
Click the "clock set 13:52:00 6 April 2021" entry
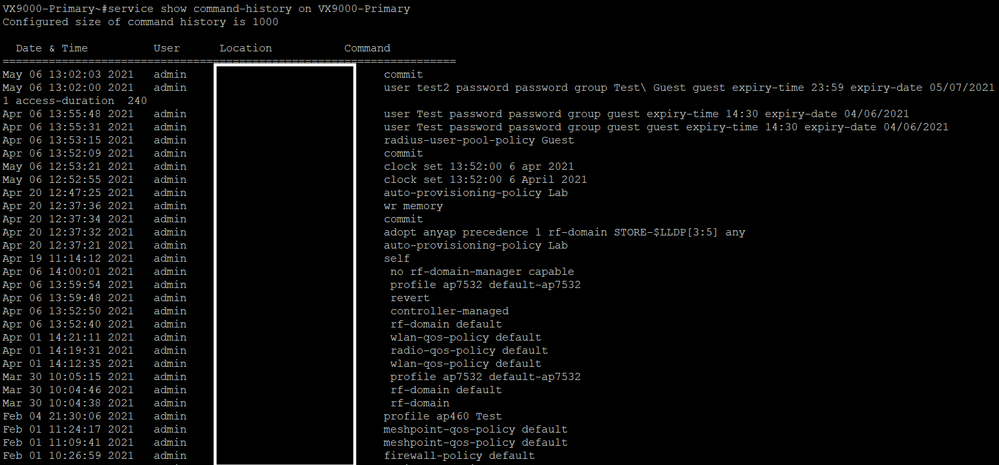pyautogui.click(x=485, y=180)
